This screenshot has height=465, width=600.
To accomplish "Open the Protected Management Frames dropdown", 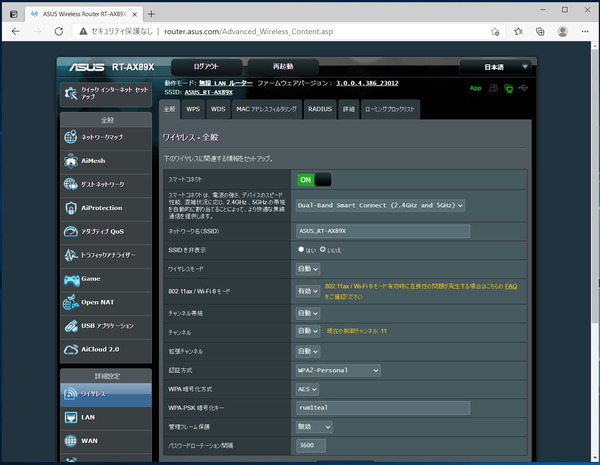I will coord(314,427).
